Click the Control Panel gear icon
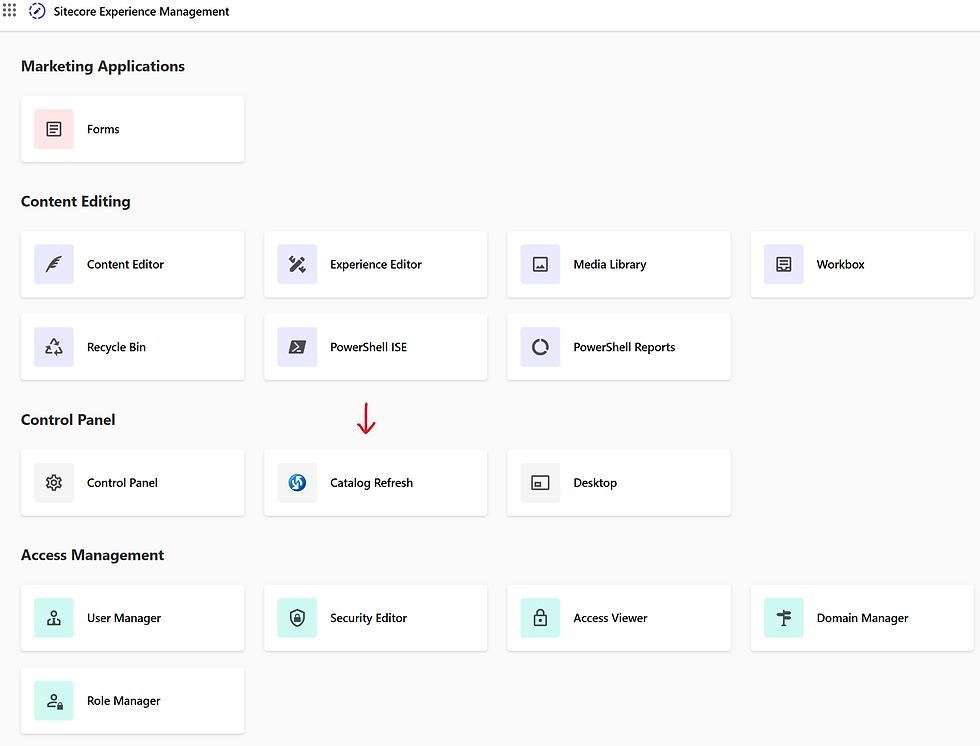This screenshot has width=980, height=746. tap(54, 483)
